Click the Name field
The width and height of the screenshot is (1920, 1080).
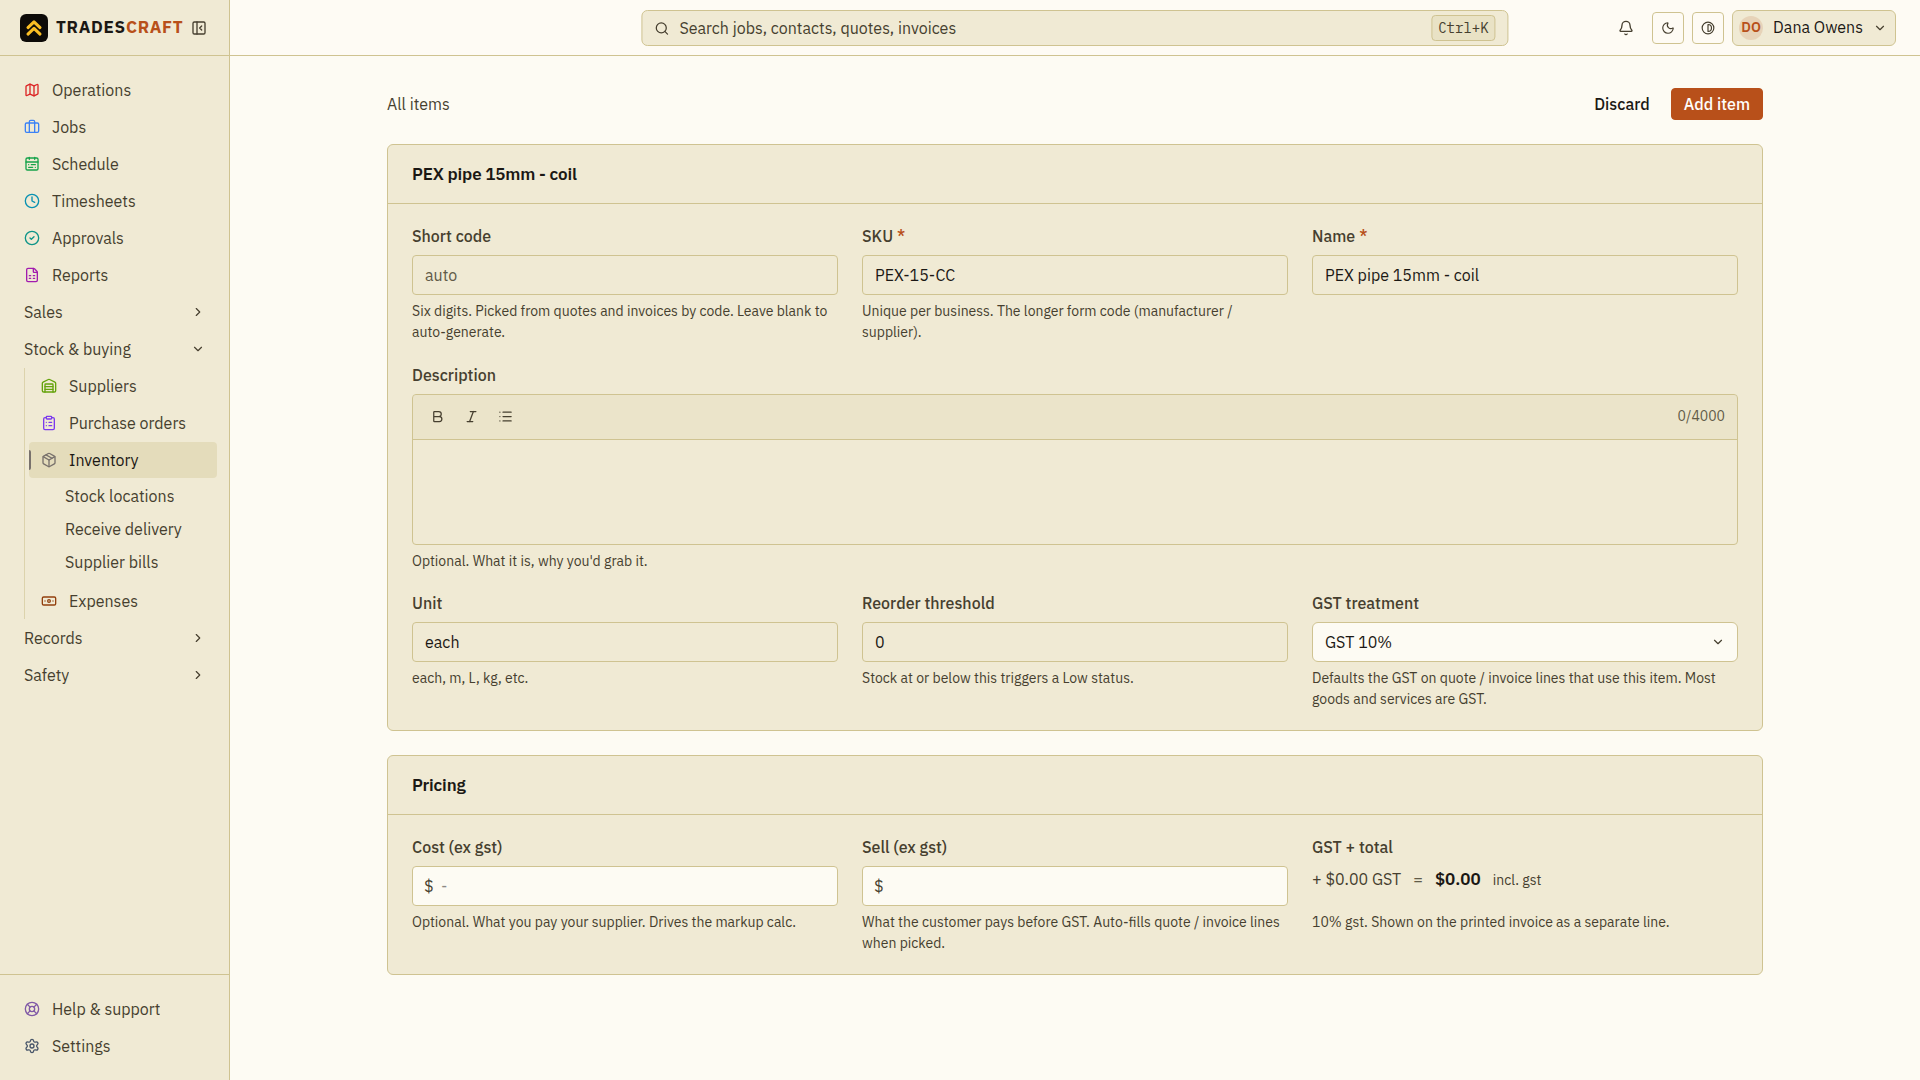pyautogui.click(x=1525, y=275)
